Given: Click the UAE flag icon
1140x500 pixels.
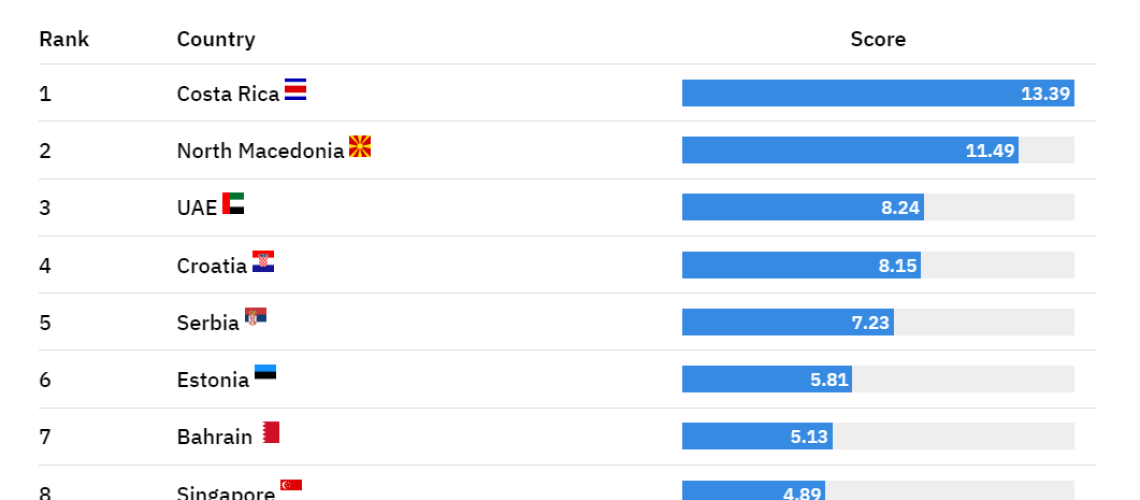Looking at the screenshot, I should click(x=233, y=203).
